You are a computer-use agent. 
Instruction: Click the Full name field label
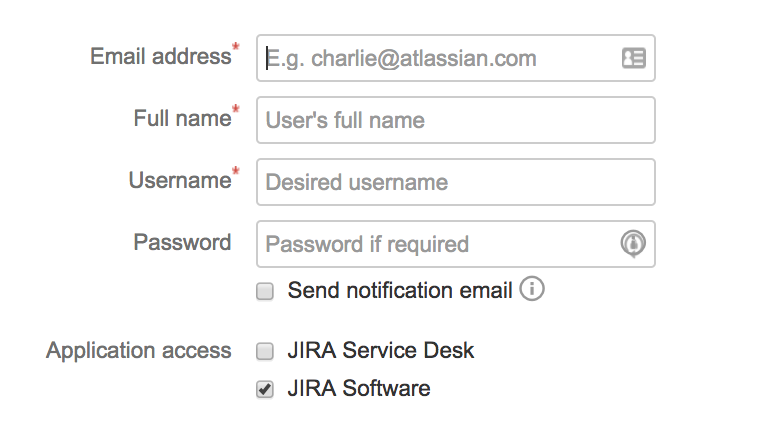point(182,119)
